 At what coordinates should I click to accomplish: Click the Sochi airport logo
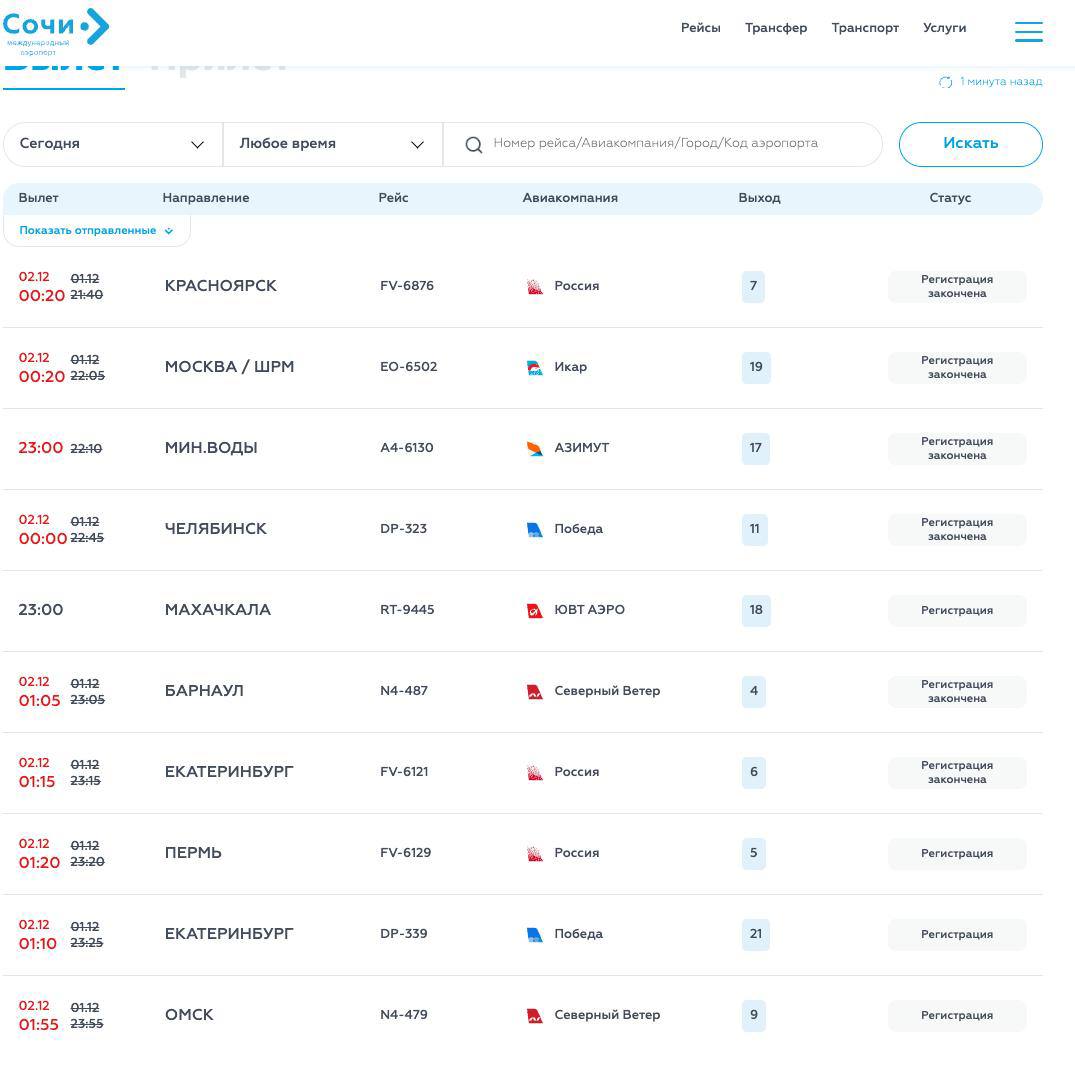[56, 29]
